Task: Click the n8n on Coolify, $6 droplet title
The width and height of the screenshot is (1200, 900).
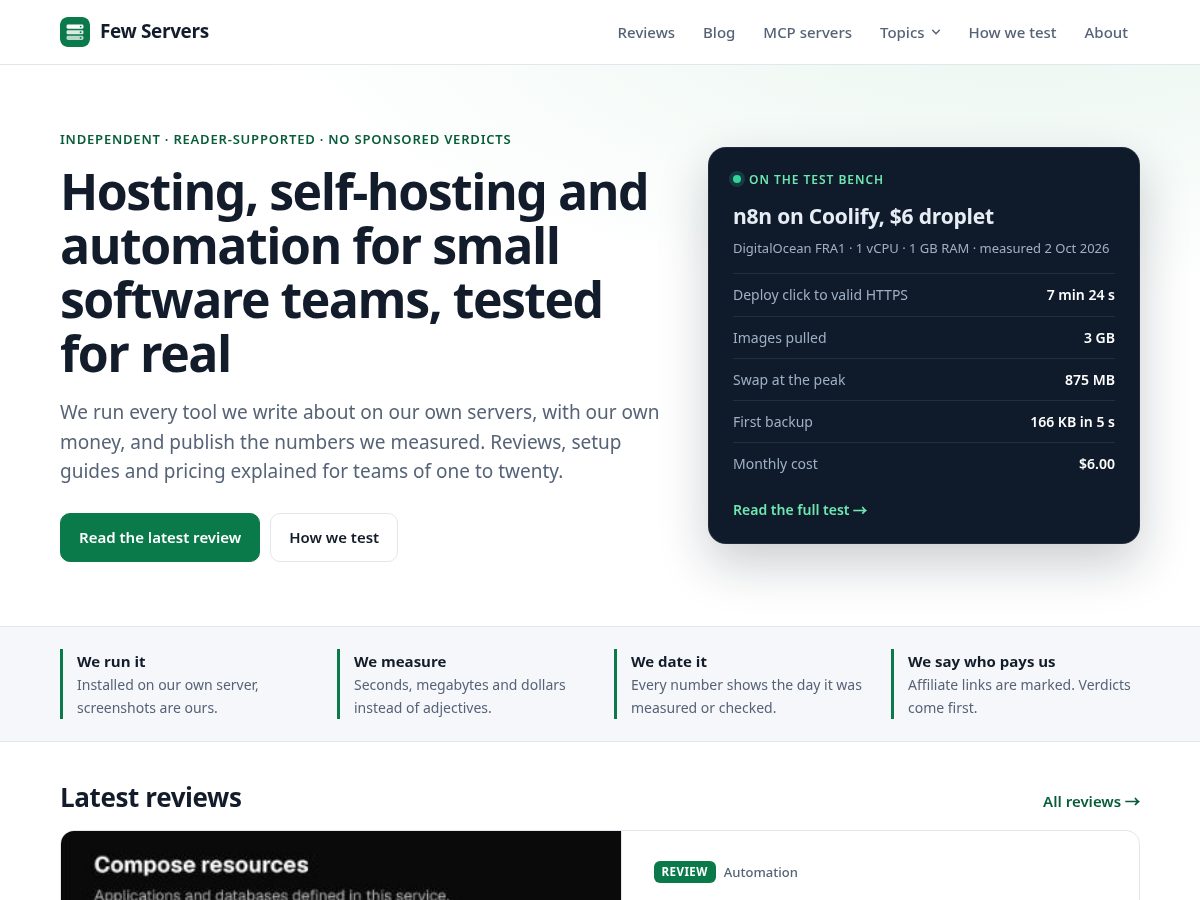Action: click(863, 217)
